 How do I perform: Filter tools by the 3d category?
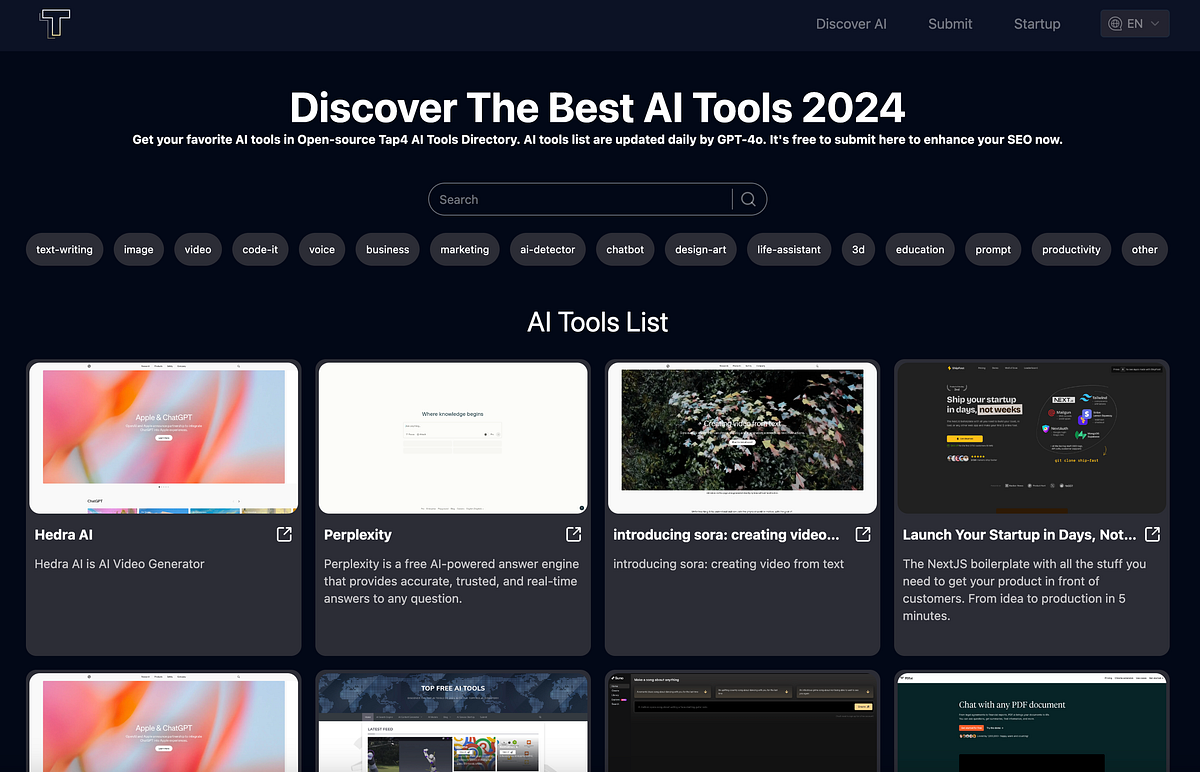858,249
